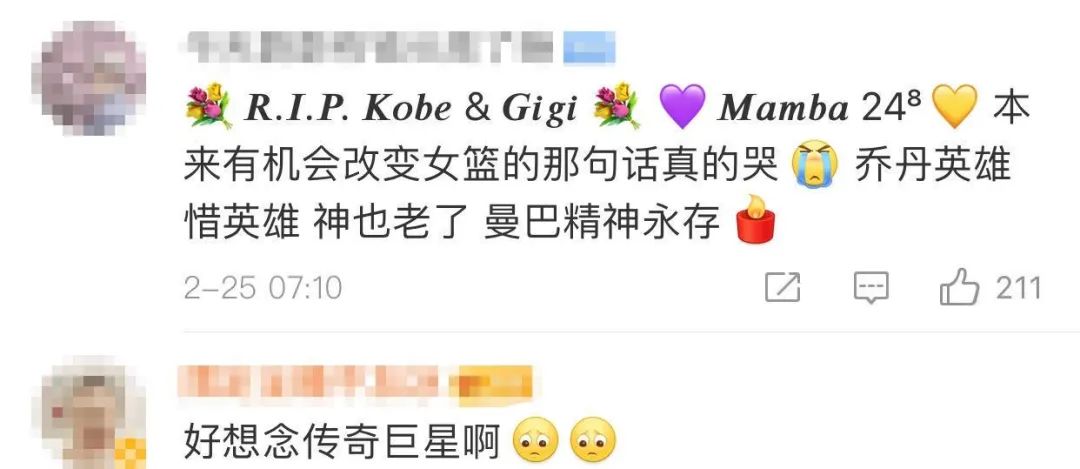This screenshot has height=469, width=1080.
Task: Tap the 211 like count
Action: (x=1018, y=287)
